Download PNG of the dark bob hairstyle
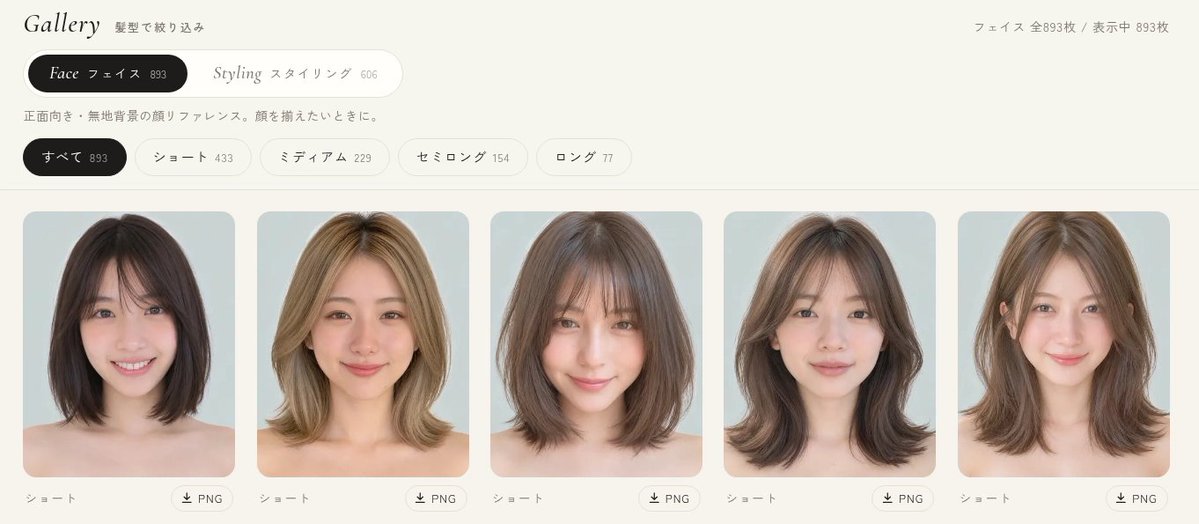The width and height of the screenshot is (1199, 524). click(202, 499)
